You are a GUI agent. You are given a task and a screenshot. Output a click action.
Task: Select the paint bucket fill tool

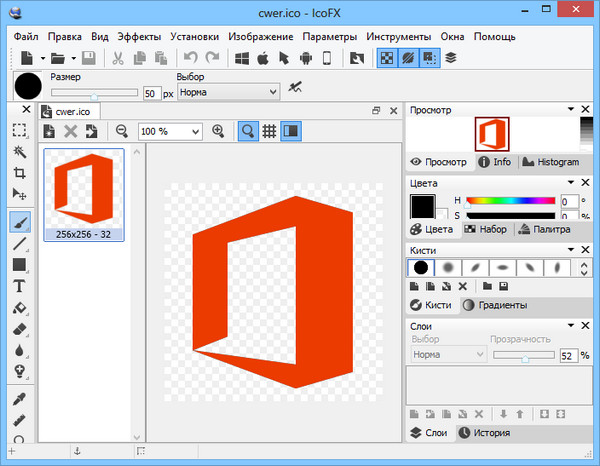(19, 308)
